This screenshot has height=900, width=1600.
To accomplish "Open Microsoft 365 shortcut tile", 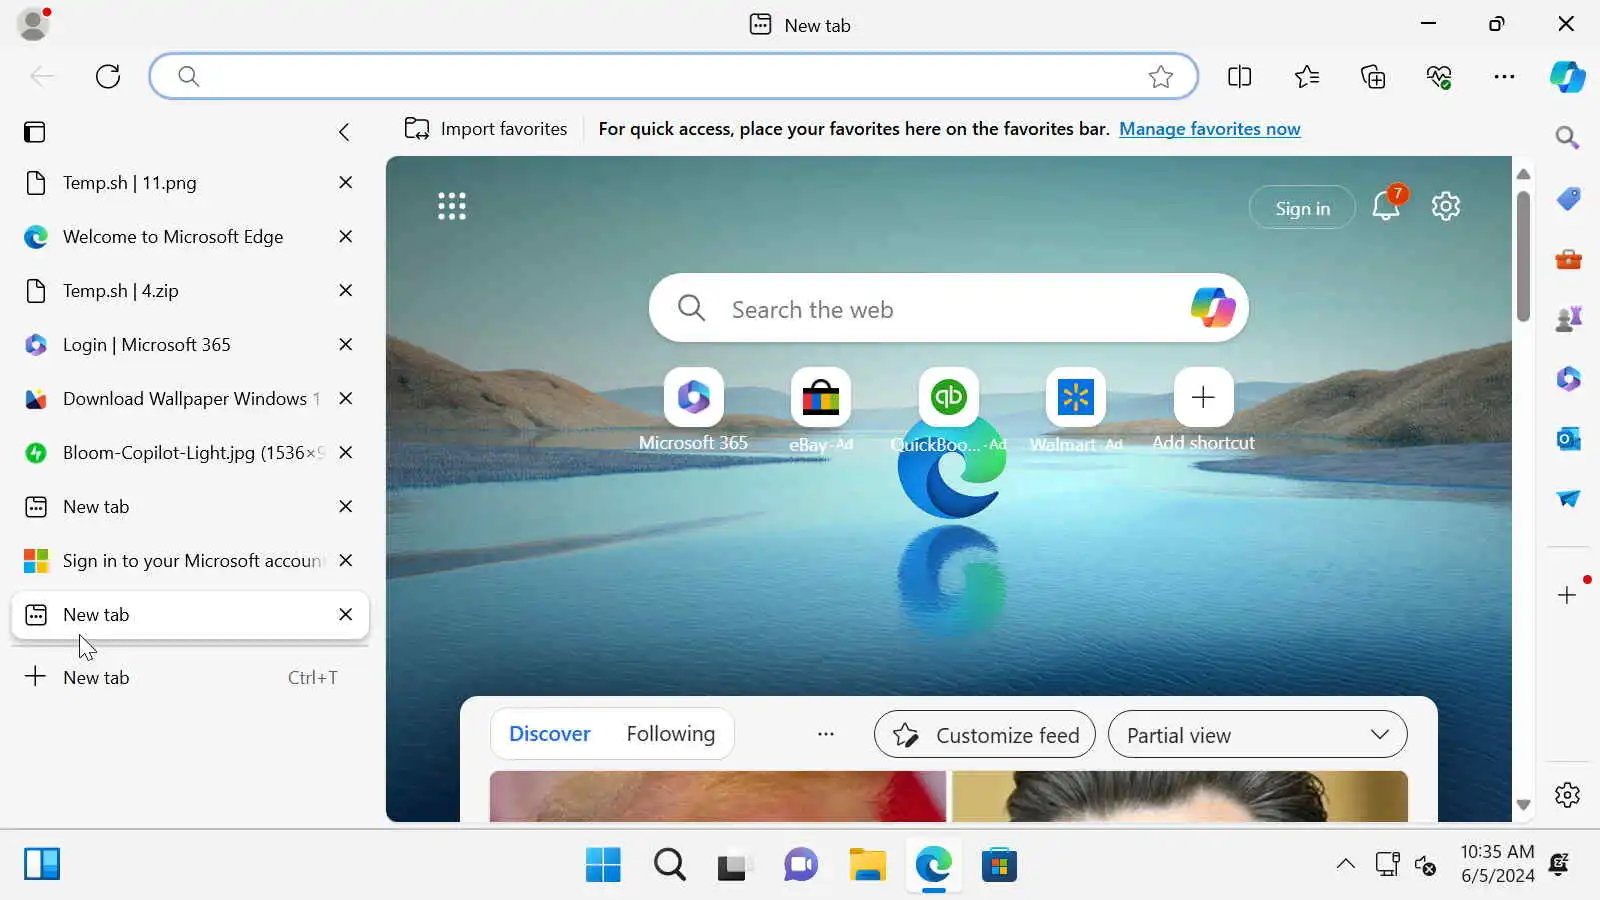I will (693, 410).
